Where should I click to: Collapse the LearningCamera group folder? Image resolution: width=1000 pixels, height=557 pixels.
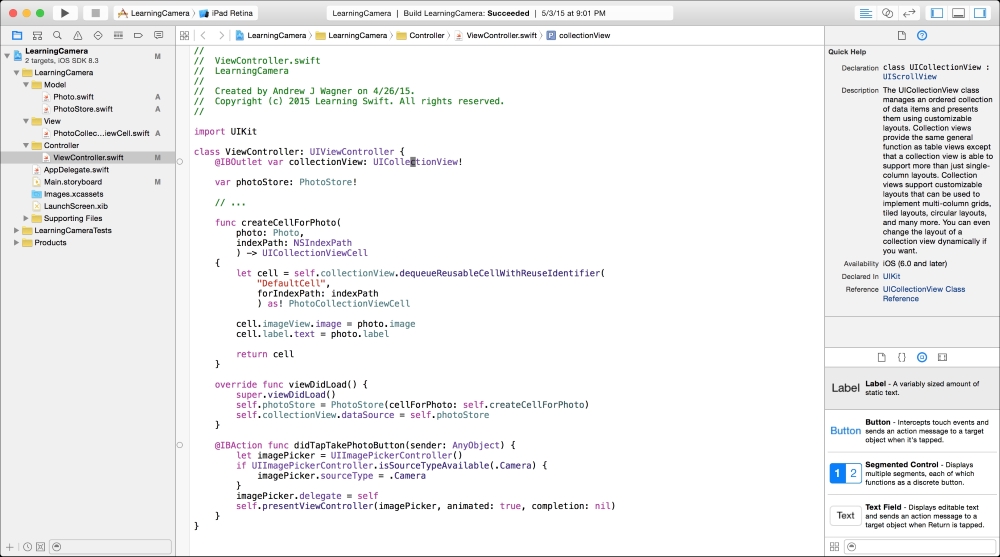[x=17, y=73]
